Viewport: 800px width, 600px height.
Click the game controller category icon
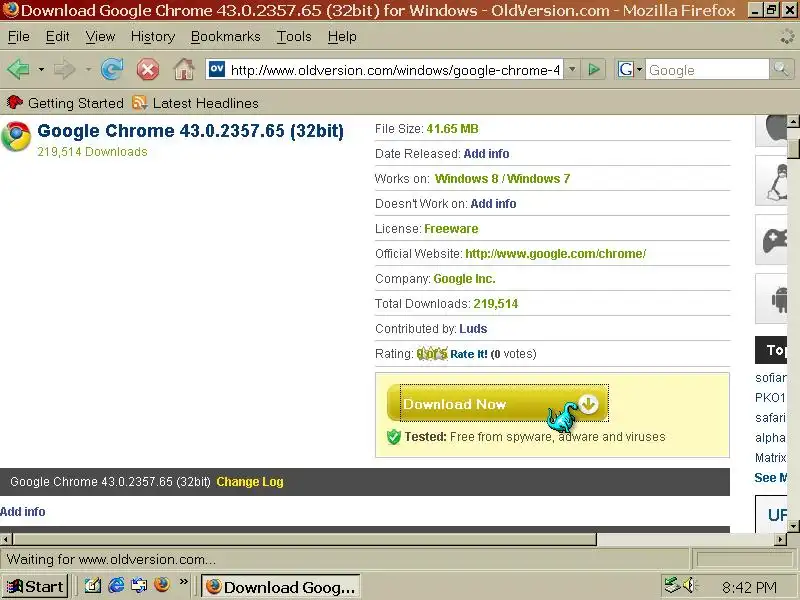[x=771, y=240]
